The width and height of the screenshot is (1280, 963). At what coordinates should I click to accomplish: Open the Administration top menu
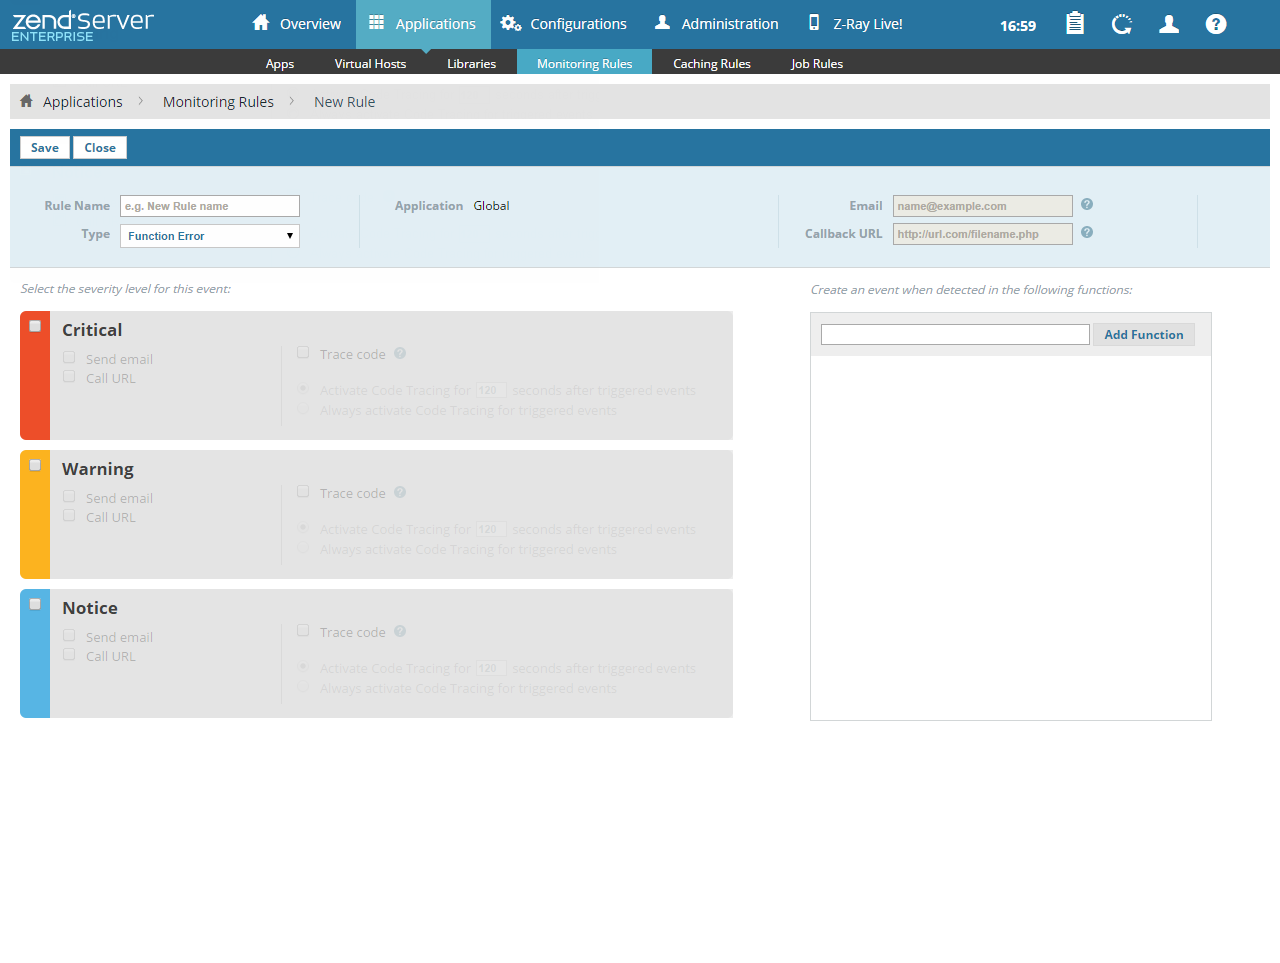pyautogui.click(x=716, y=24)
